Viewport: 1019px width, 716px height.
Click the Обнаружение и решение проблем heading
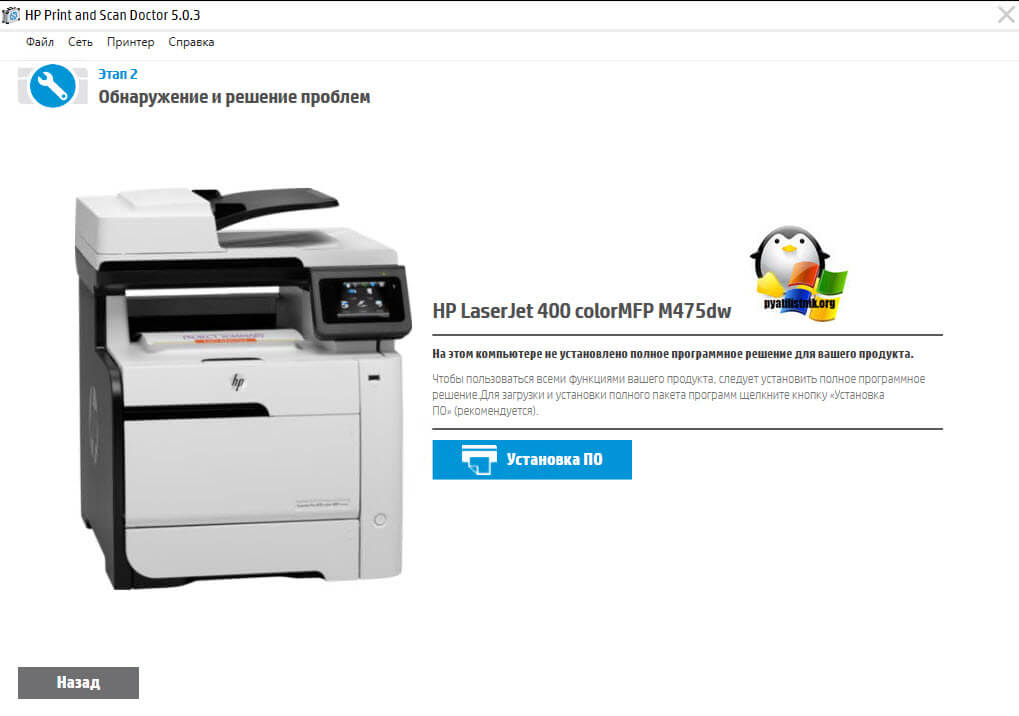pyautogui.click(x=234, y=97)
